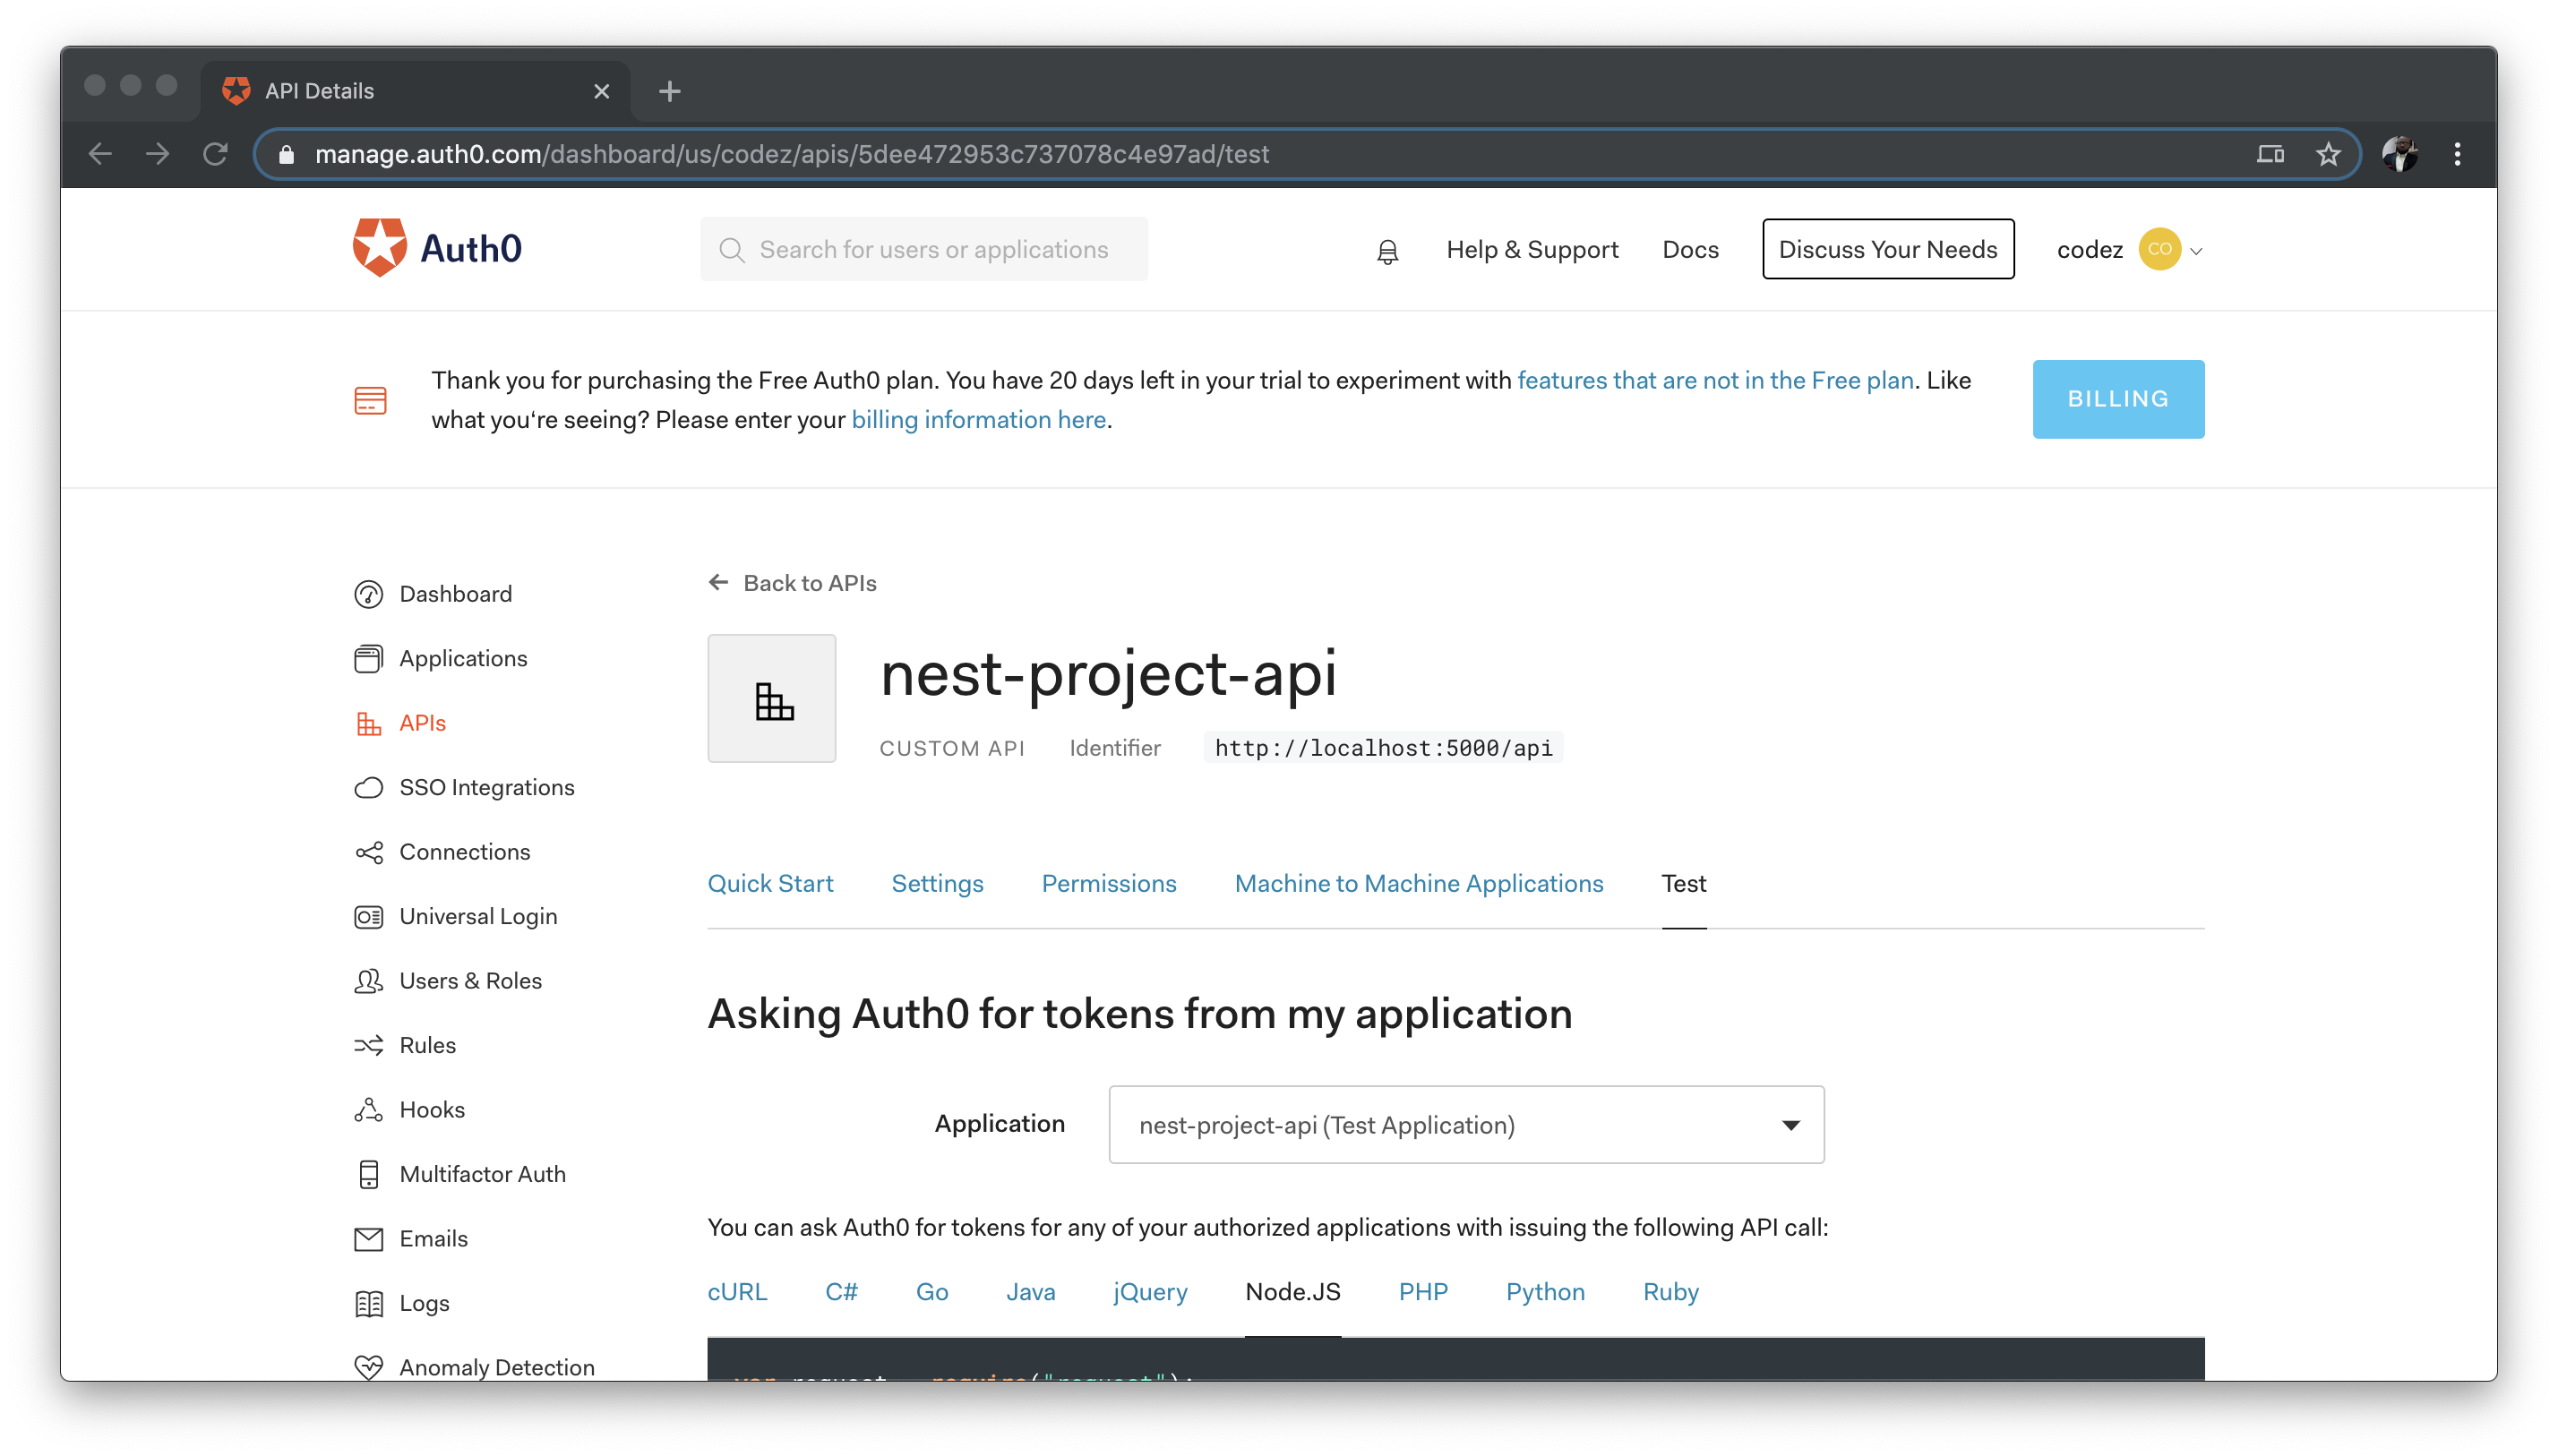Expand the Application select dropdown
Image resolution: width=2558 pixels, height=1456 pixels.
pyautogui.click(x=1466, y=1125)
